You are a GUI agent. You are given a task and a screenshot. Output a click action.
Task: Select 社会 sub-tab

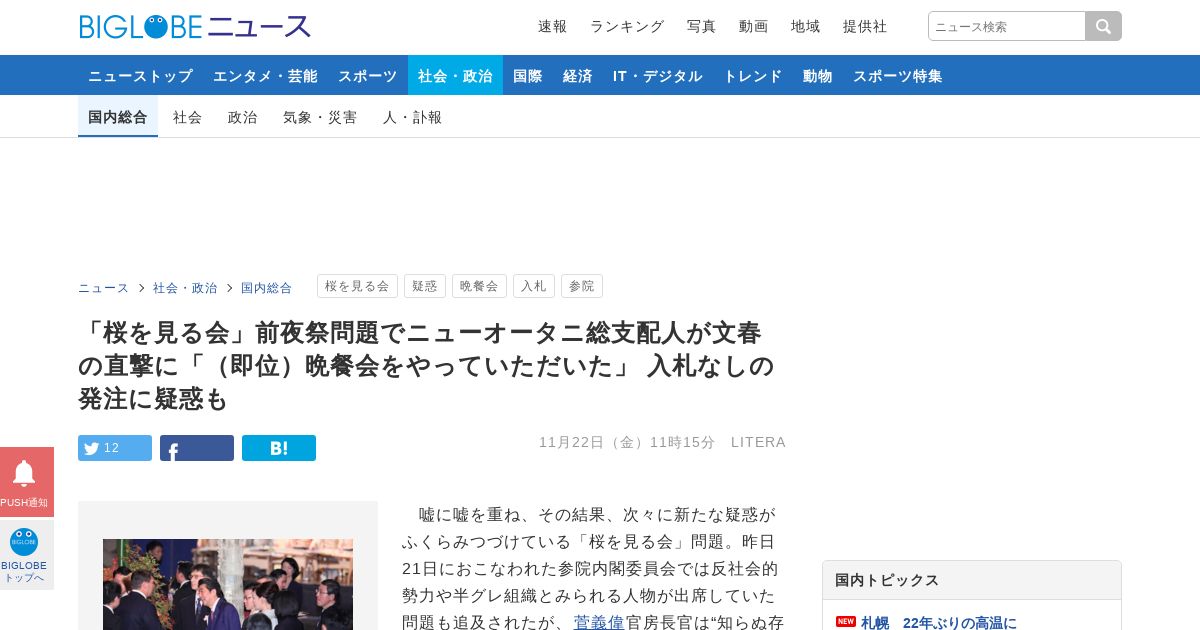click(188, 117)
